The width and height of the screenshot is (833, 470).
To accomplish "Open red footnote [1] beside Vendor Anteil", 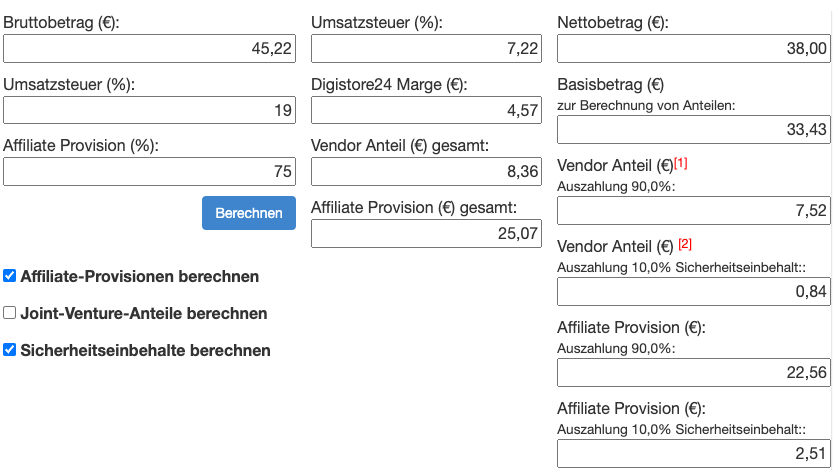I will [x=682, y=163].
